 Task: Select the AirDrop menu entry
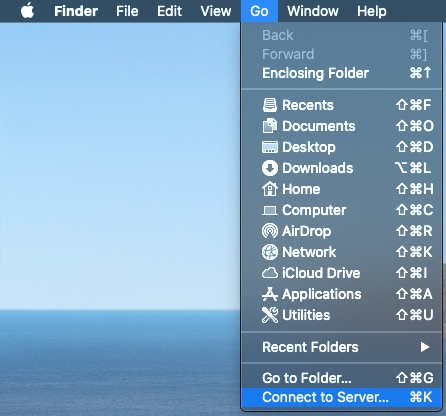pos(342,231)
